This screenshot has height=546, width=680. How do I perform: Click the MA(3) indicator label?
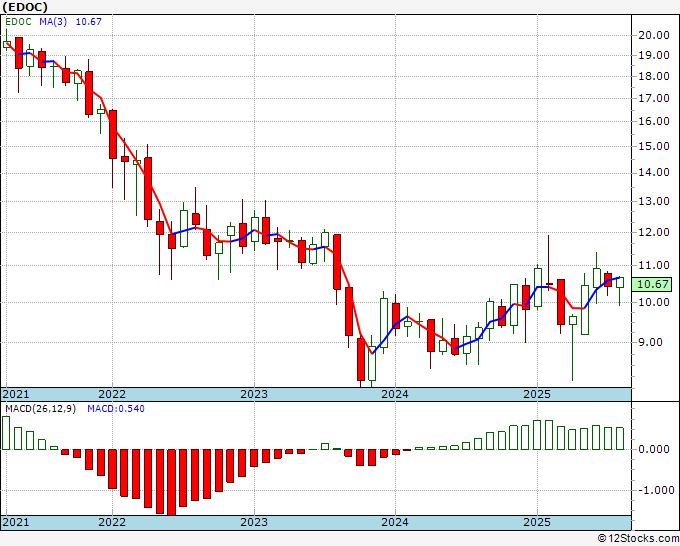[x=53, y=22]
